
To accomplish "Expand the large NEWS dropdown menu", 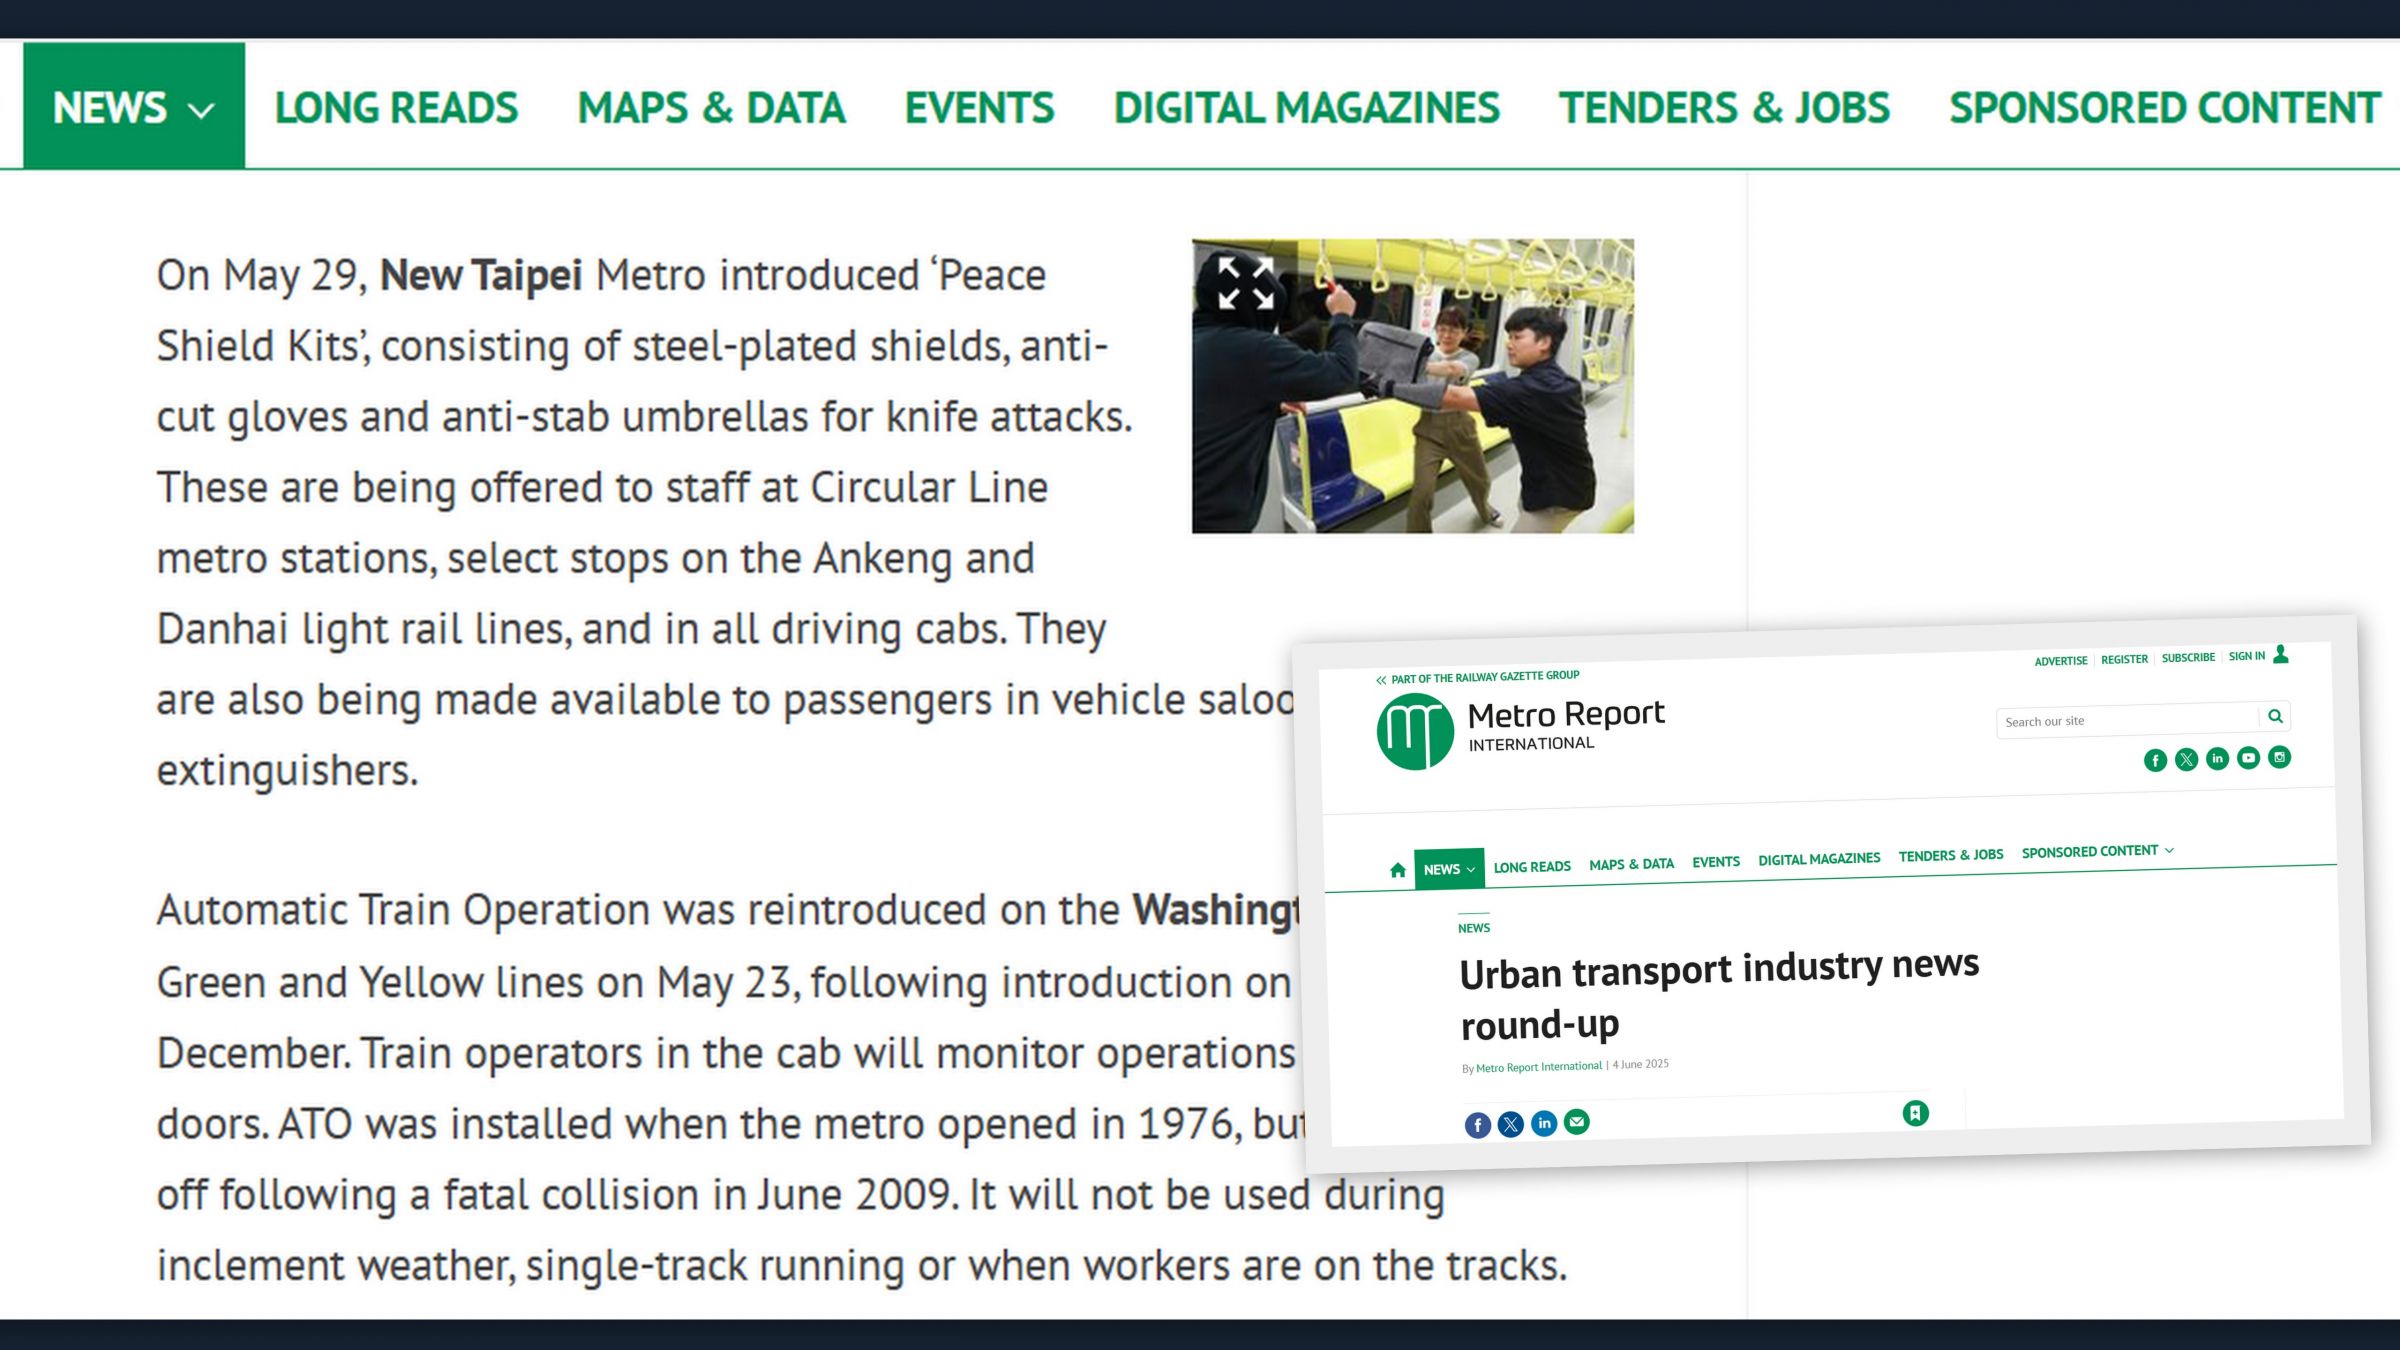I will pos(133,108).
